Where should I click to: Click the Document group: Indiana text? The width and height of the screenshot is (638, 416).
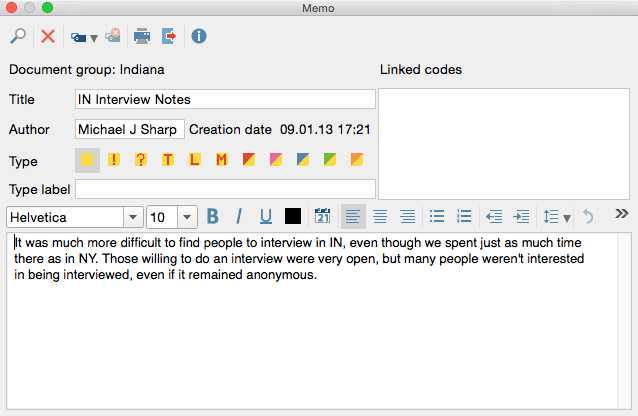click(x=87, y=70)
